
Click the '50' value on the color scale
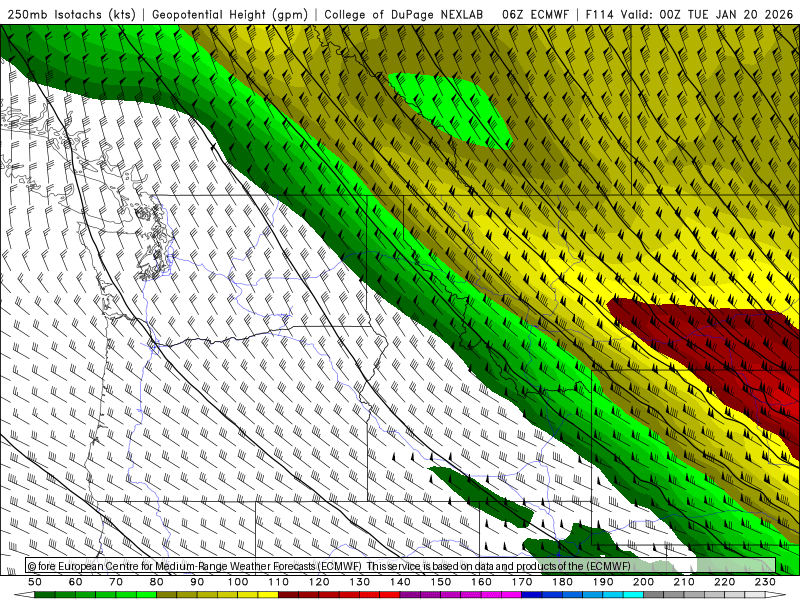[x=35, y=582]
